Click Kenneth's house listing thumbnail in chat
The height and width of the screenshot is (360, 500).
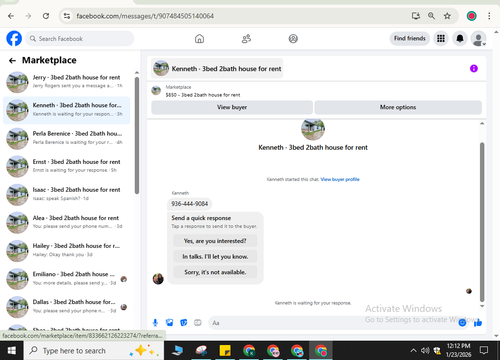point(313,129)
